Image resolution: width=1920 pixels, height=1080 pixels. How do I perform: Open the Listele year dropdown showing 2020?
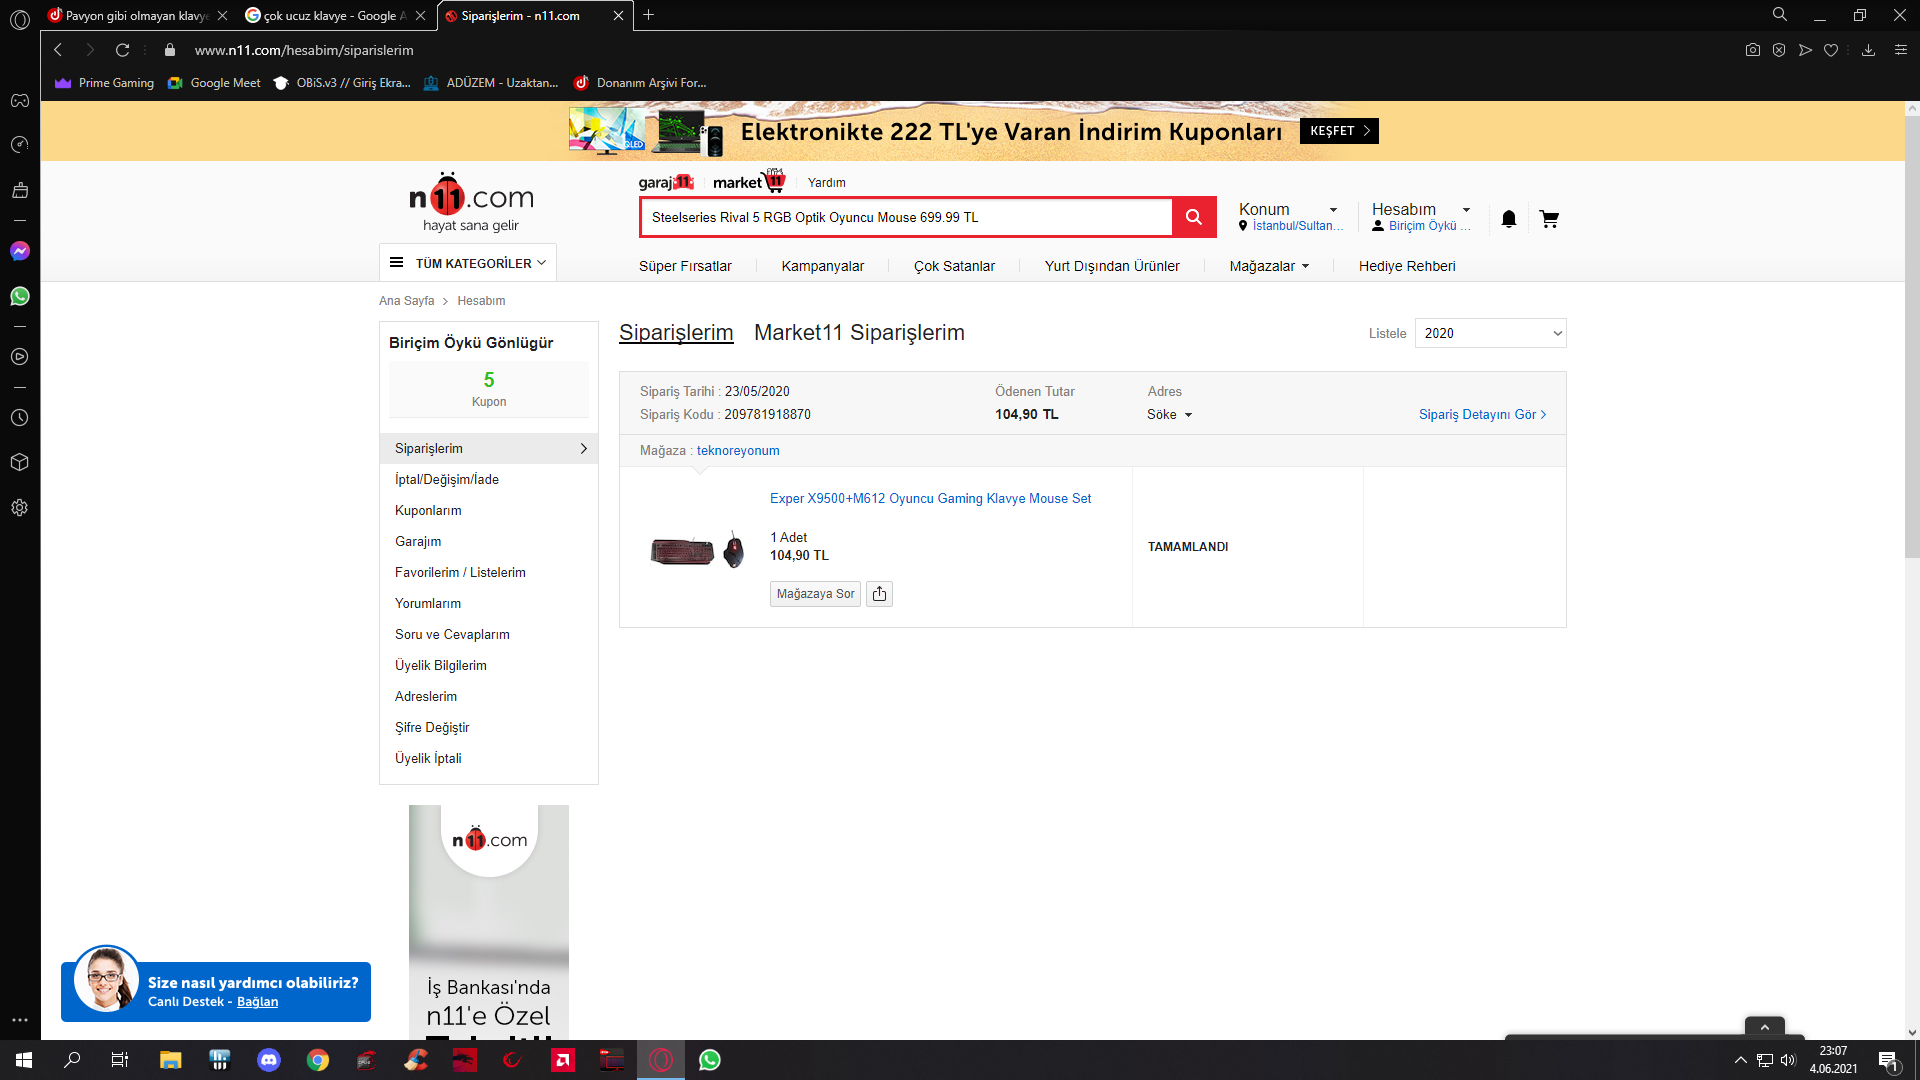1490,333
